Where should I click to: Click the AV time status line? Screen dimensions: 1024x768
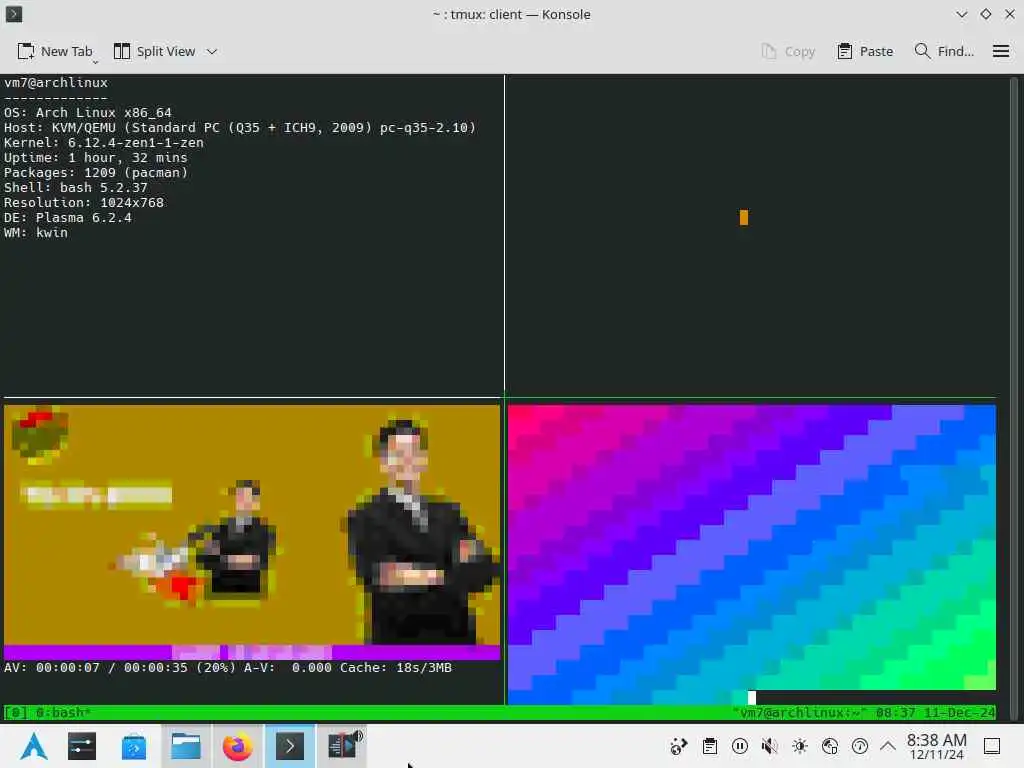coord(228,667)
